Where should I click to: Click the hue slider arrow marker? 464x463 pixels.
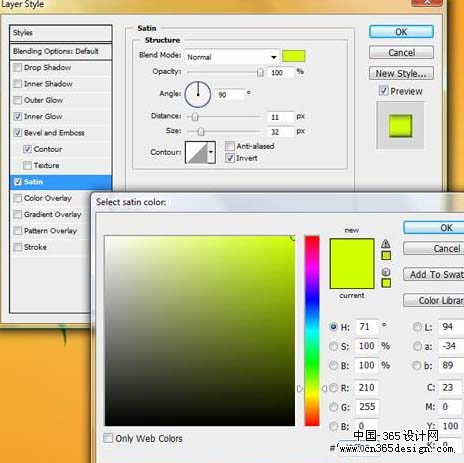click(300, 389)
